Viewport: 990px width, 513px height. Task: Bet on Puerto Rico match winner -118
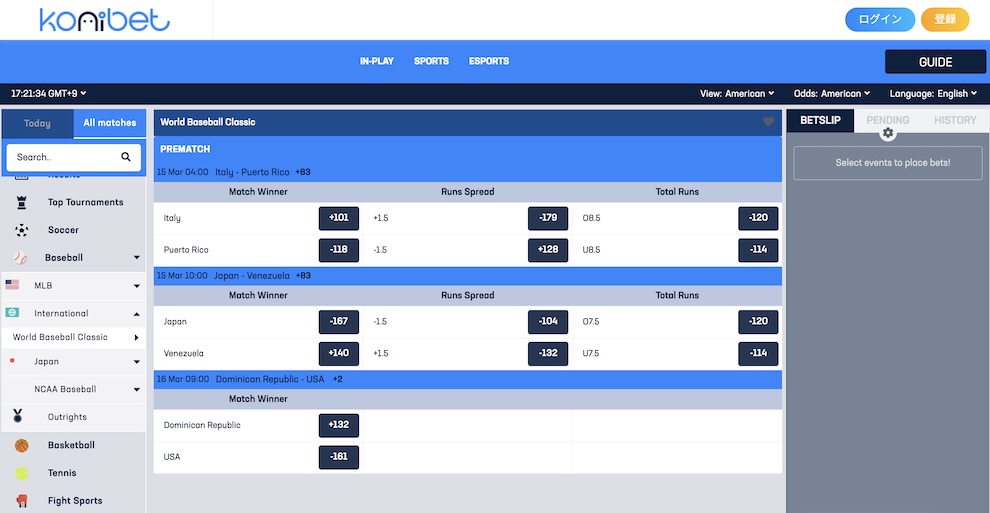pos(338,249)
